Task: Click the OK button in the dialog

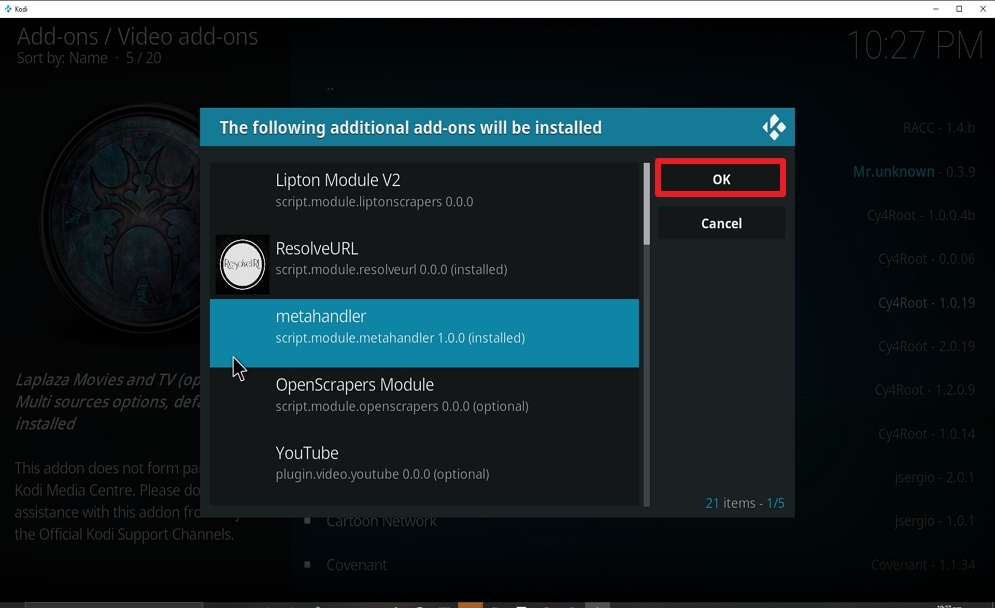Action: click(721, 178)
